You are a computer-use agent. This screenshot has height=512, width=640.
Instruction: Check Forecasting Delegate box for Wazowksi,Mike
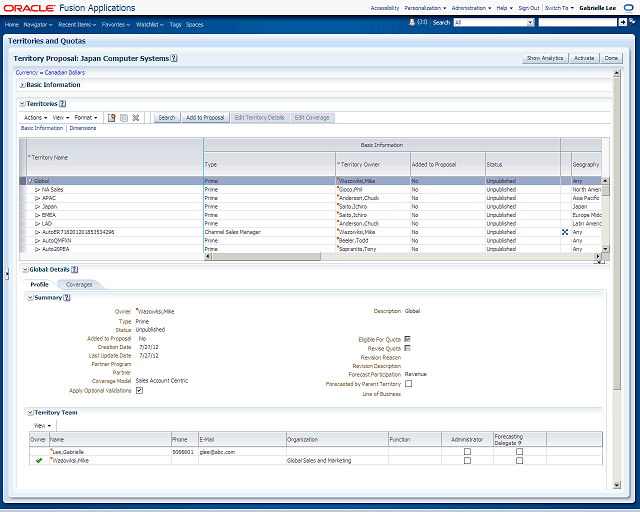pos(519,461)
